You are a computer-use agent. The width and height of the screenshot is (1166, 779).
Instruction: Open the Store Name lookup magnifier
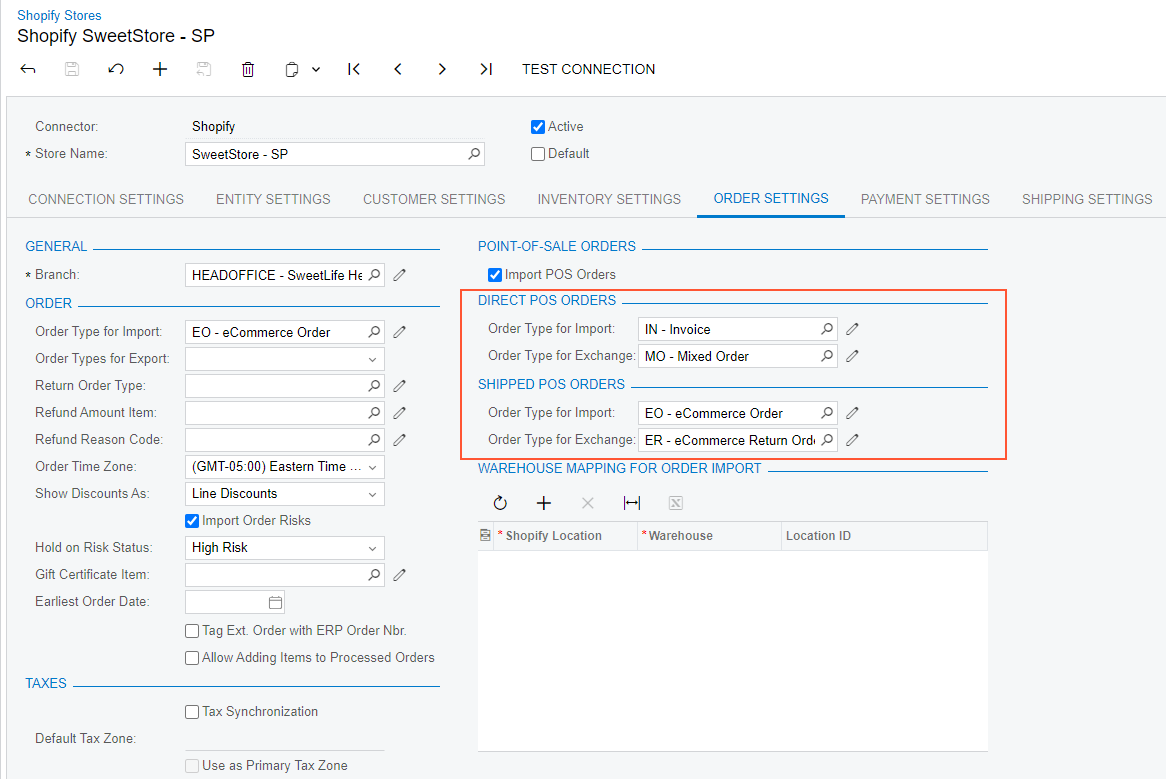[474, 154]
